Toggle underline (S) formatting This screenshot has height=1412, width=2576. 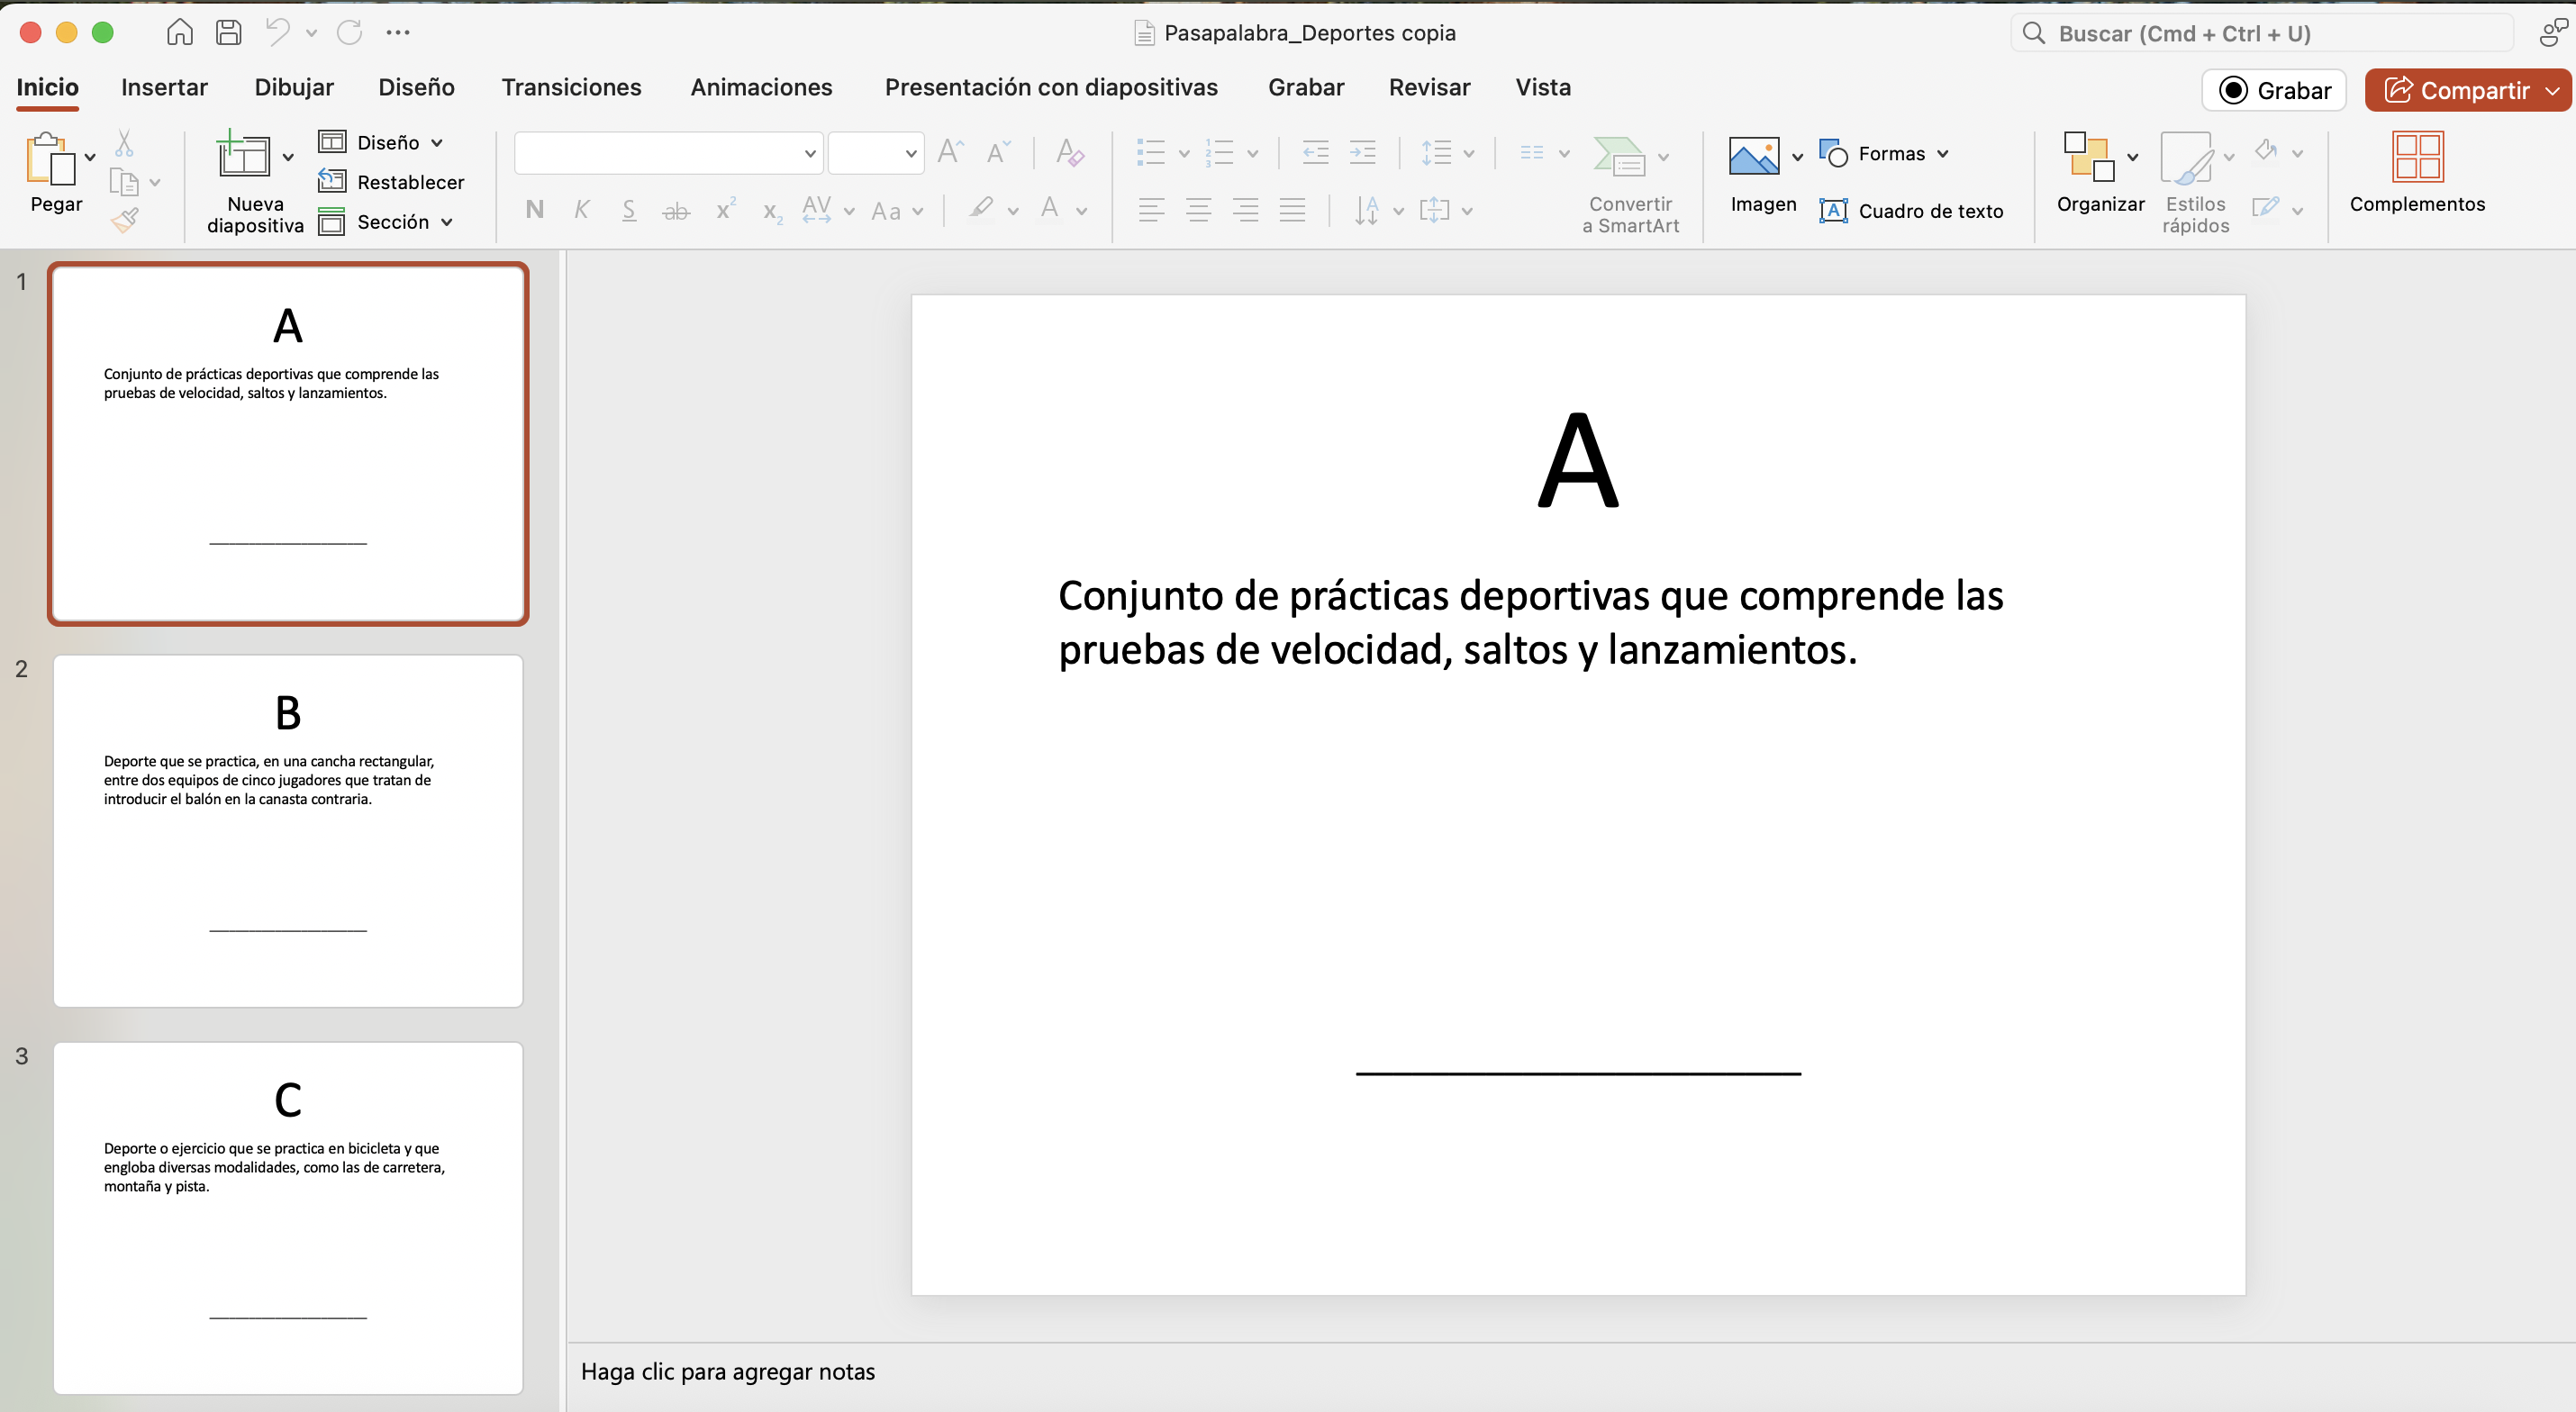629,210
